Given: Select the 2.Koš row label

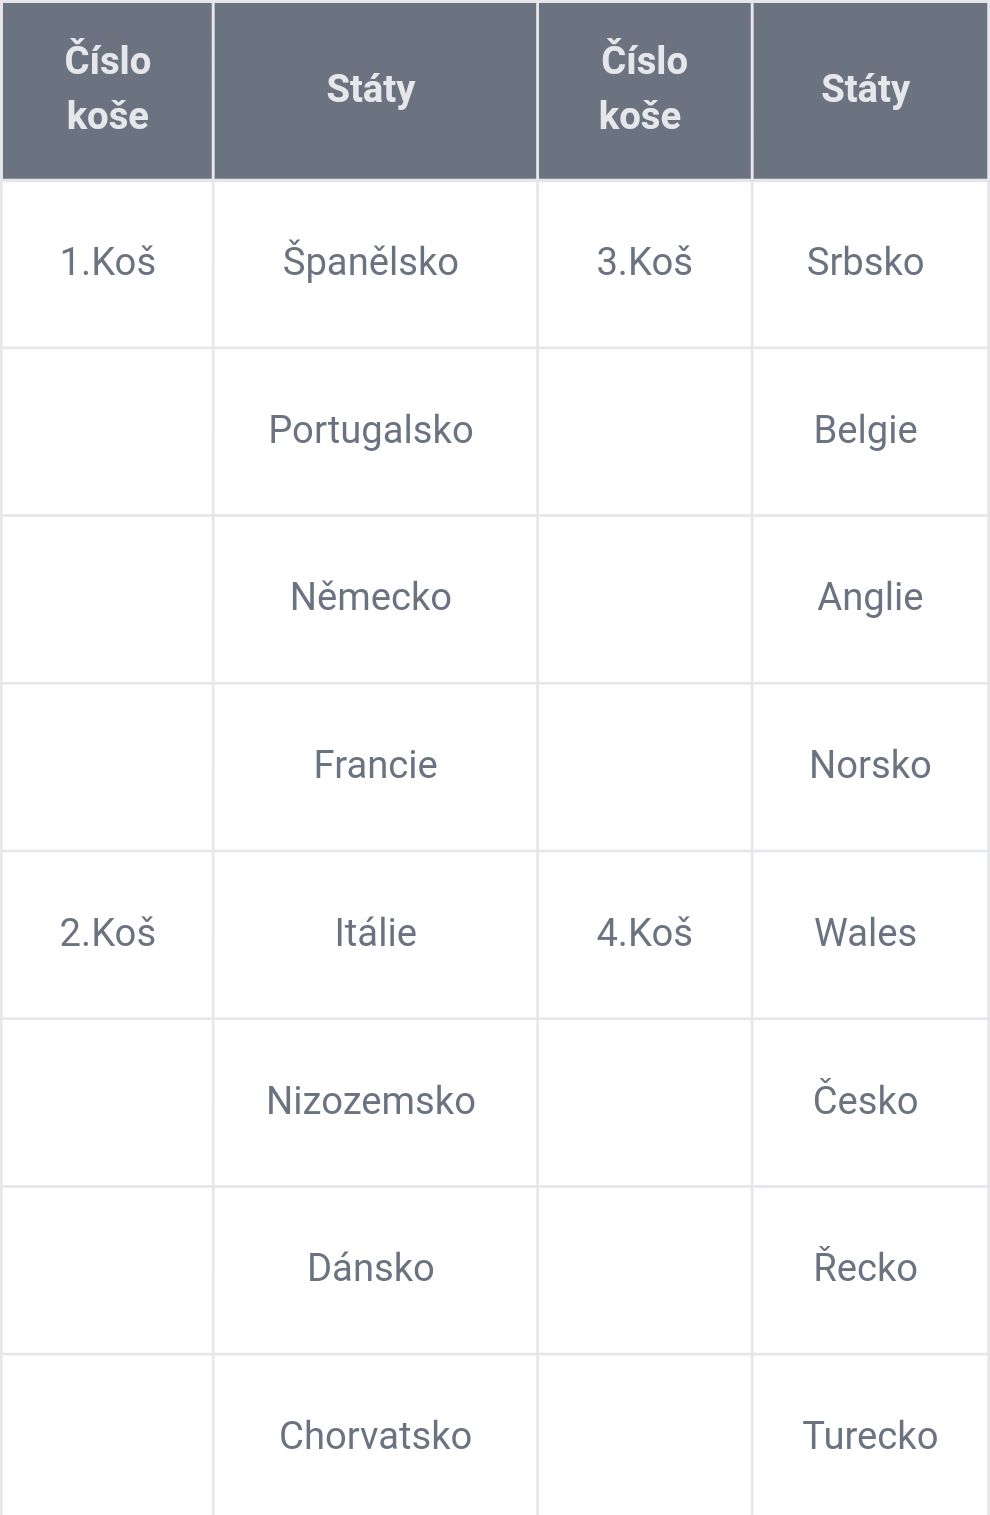Looking at the screenshot, I should (108, 933).
